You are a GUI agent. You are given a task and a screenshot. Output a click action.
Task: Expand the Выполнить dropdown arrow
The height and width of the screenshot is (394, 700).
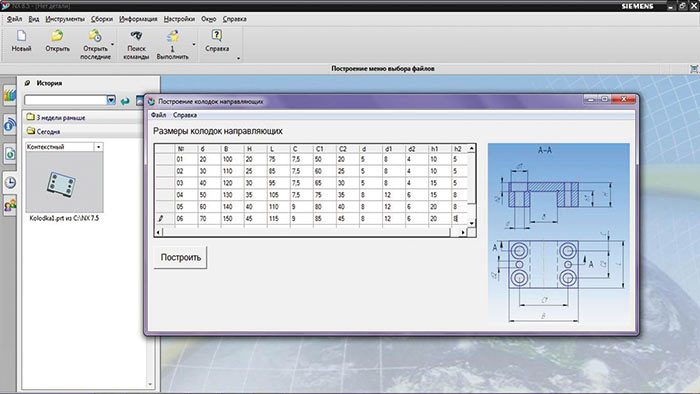pos(194,44)
